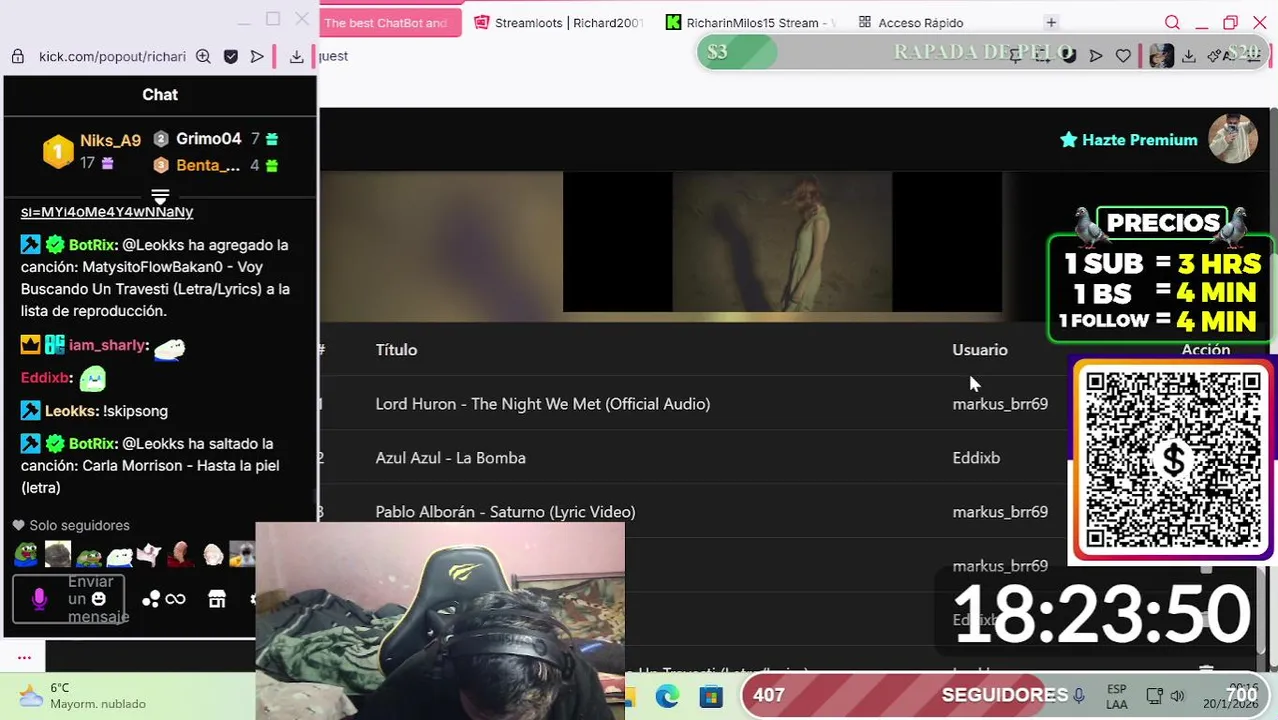This screenshot has width=1278, height=720.
Task: Pick the white polar bear emote
Action: click(x=120, y=555)
